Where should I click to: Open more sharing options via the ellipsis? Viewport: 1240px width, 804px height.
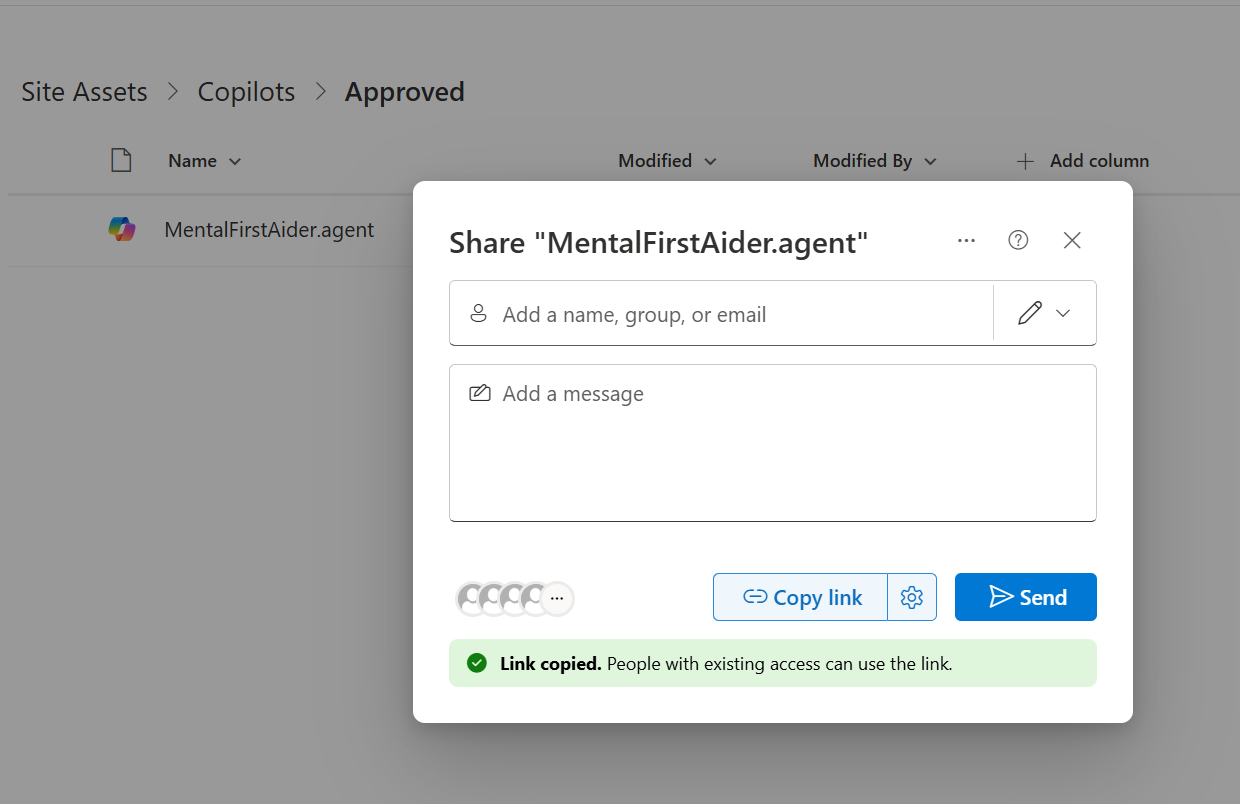pyautogui.click(x=966, y=240)
